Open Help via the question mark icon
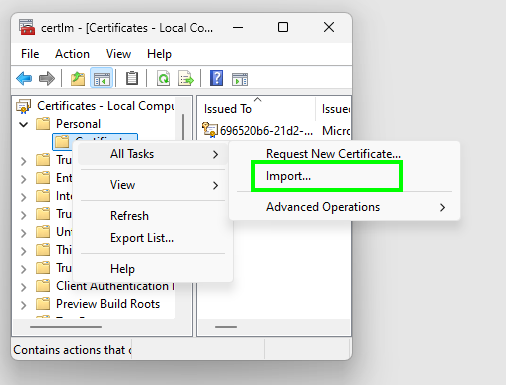 point(216,78)
